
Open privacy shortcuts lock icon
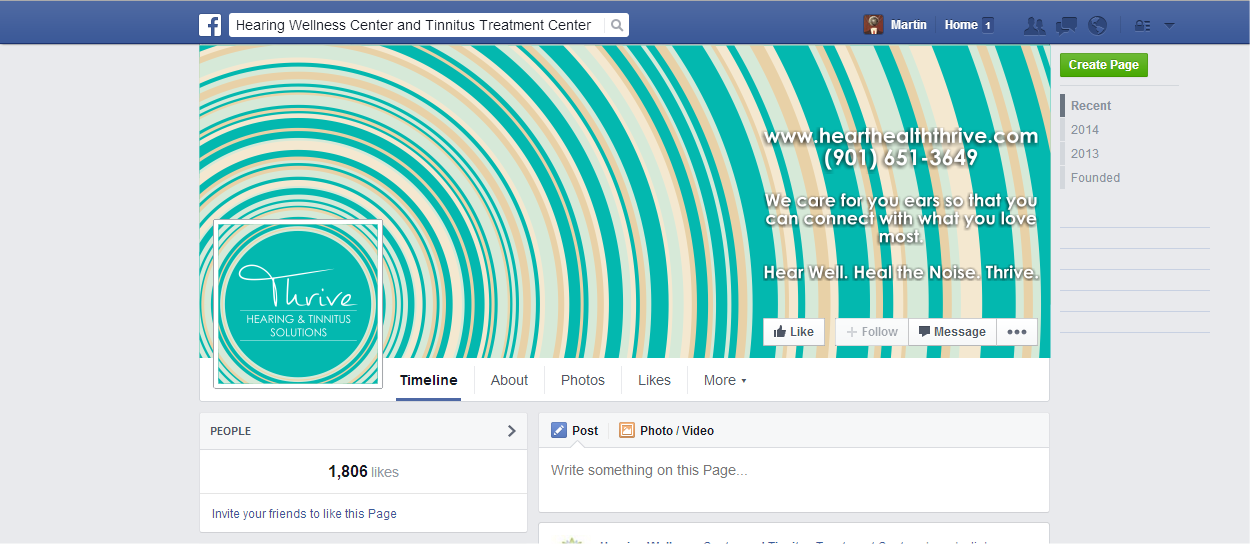pyautogui.click(x=1143, y=26)
